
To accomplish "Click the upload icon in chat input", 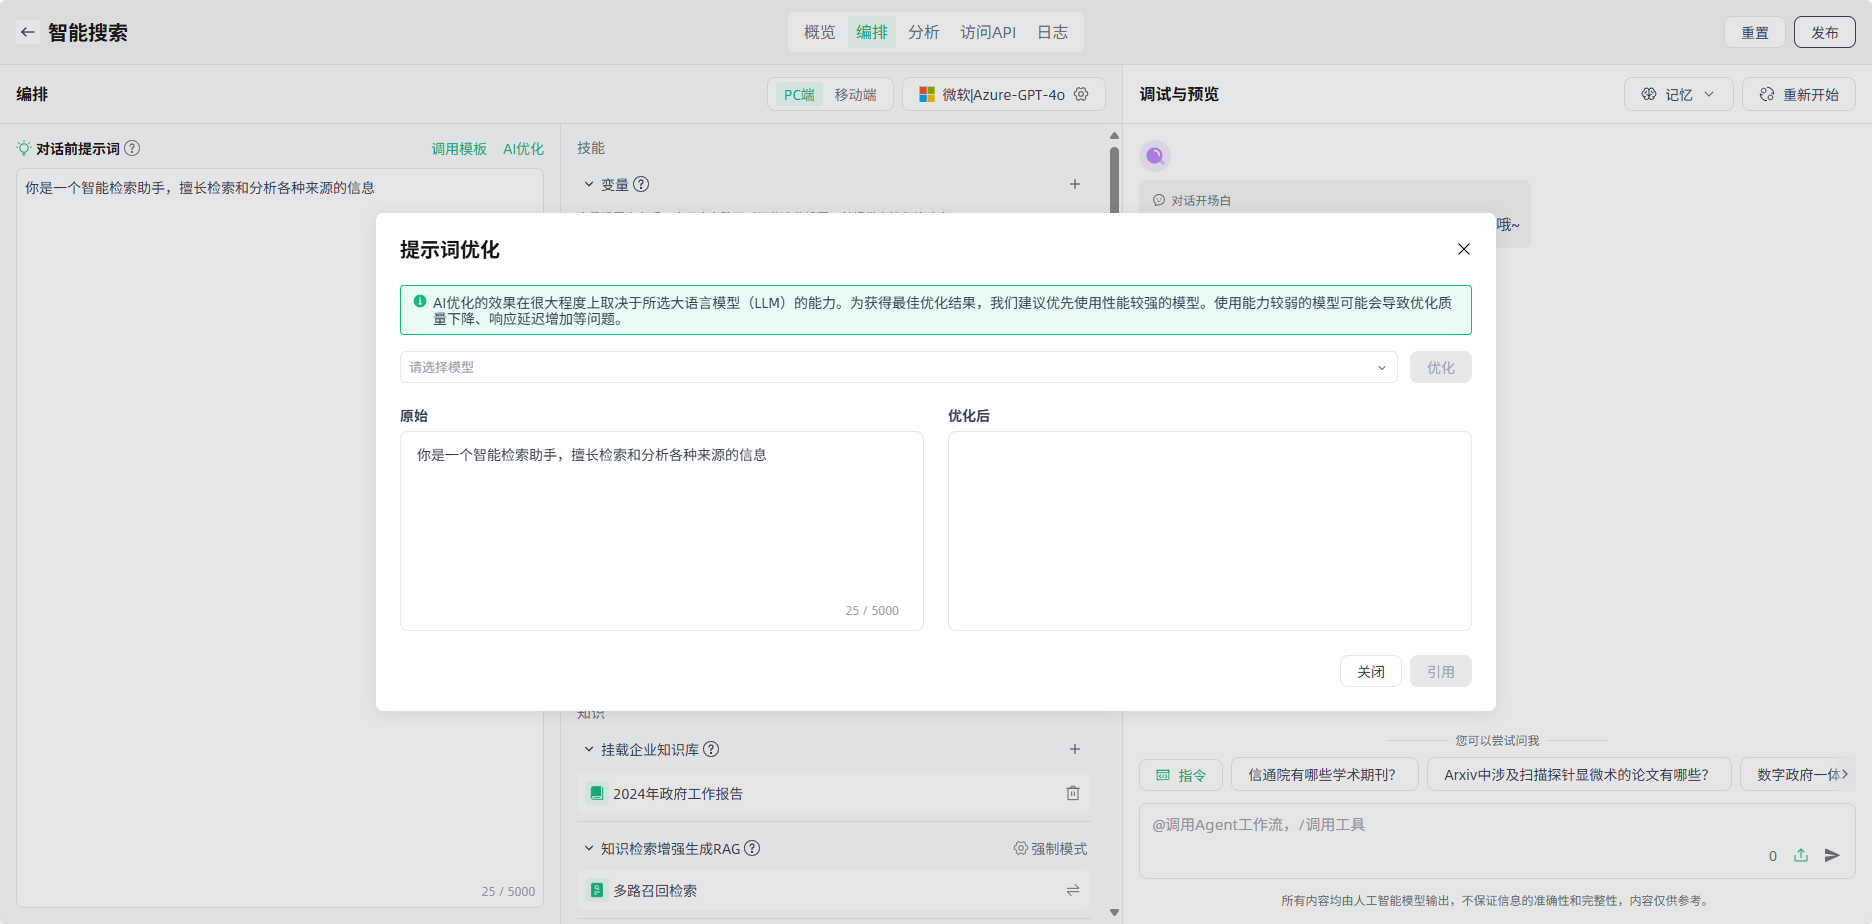I will 1801,855.
